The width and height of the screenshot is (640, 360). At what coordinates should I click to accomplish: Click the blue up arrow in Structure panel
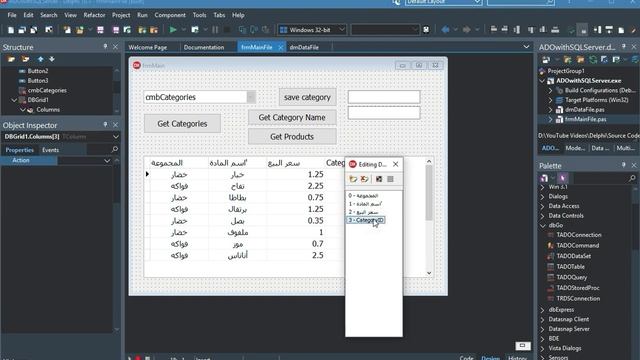point(40,59)
